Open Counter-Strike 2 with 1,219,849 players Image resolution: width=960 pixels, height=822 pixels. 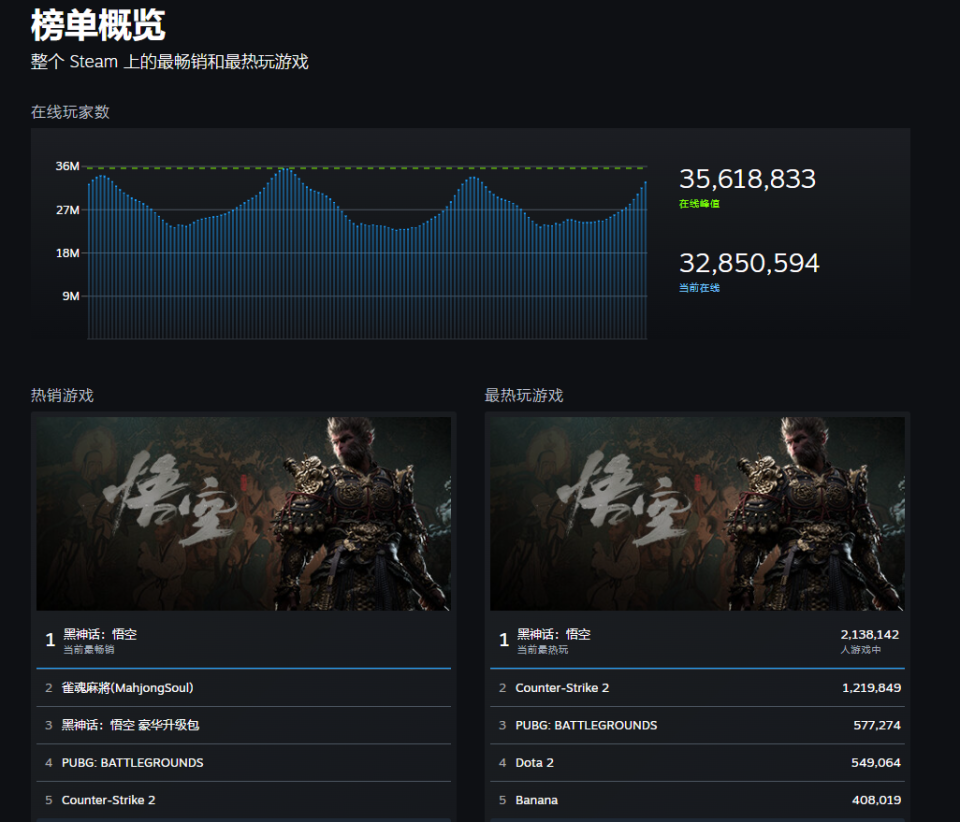697,688
